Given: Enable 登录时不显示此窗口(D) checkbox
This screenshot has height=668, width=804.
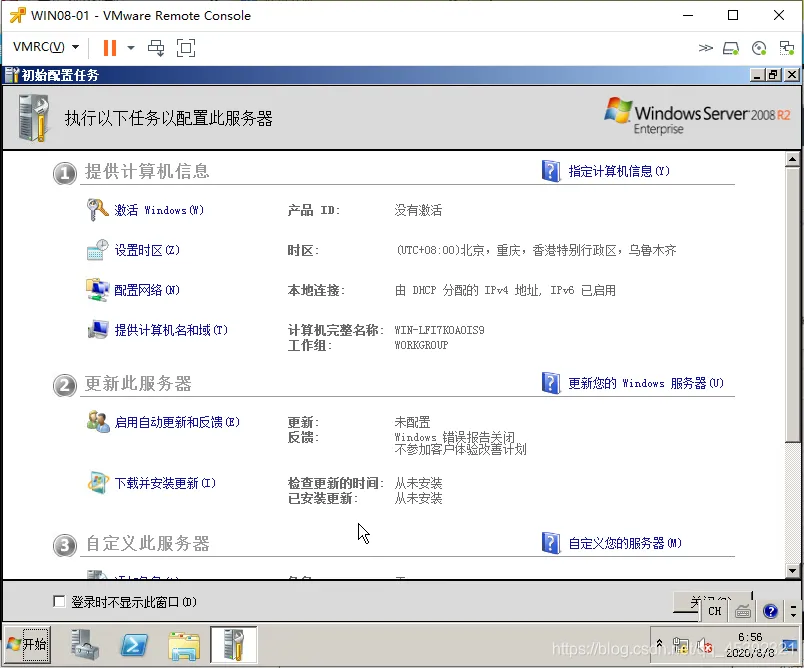Looking at the screenshot, I should click(59, 601).
